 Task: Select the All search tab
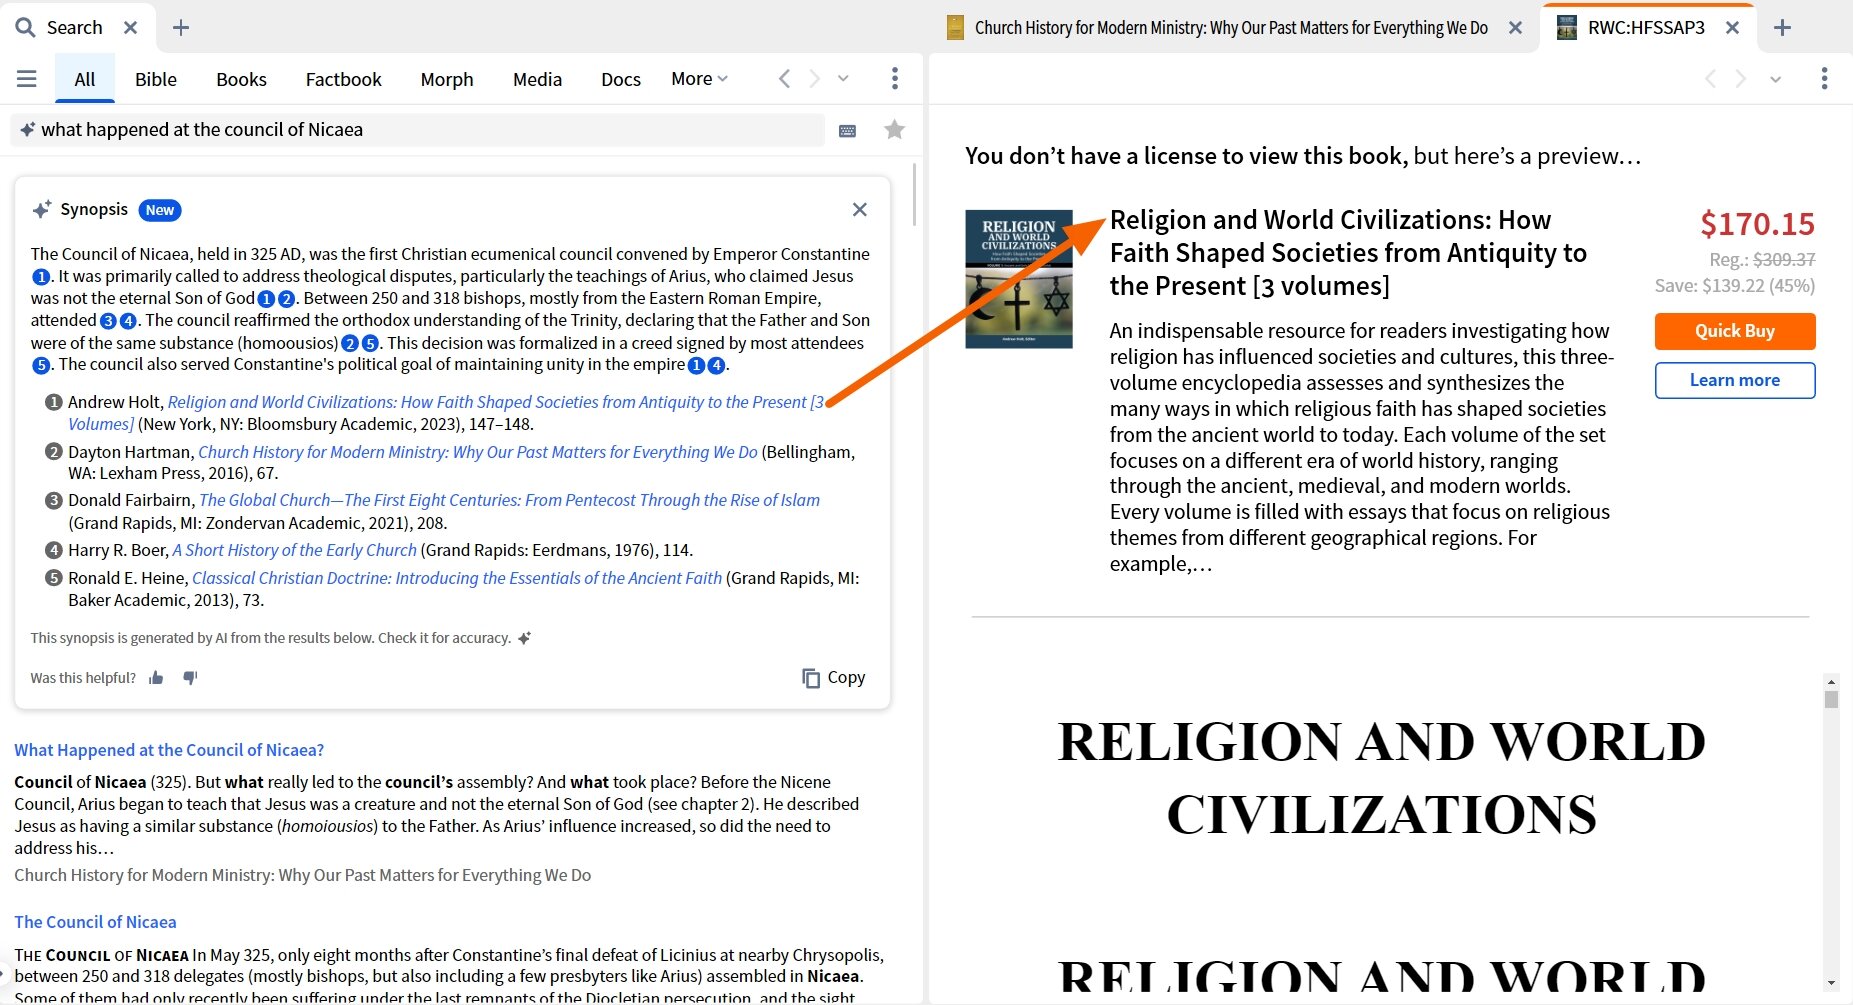pyautogui.click(x=85, y=79)
